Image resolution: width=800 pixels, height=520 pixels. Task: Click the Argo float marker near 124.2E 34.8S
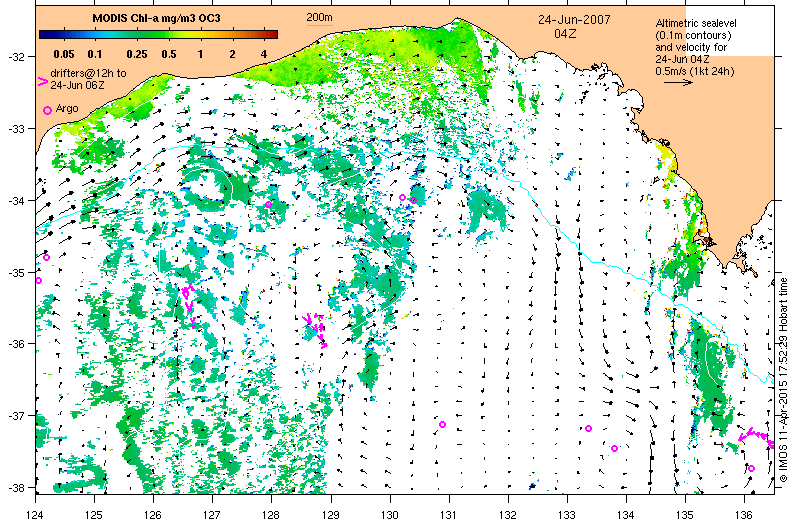pyautogui.click(x=46, y=258)
